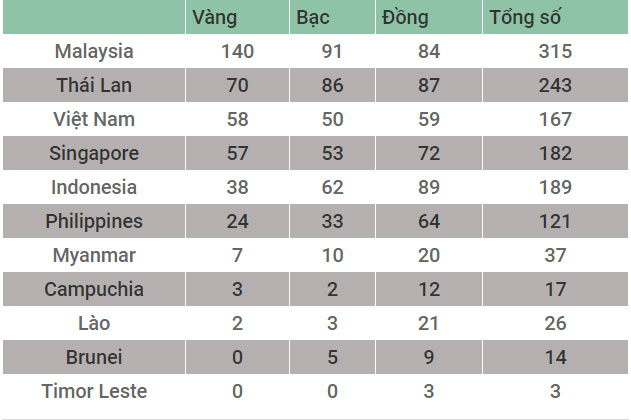Click Việt Nam's total of 167
Viewport: 631px width, 420px height.
pyautogui.click(x=555, y=119)
